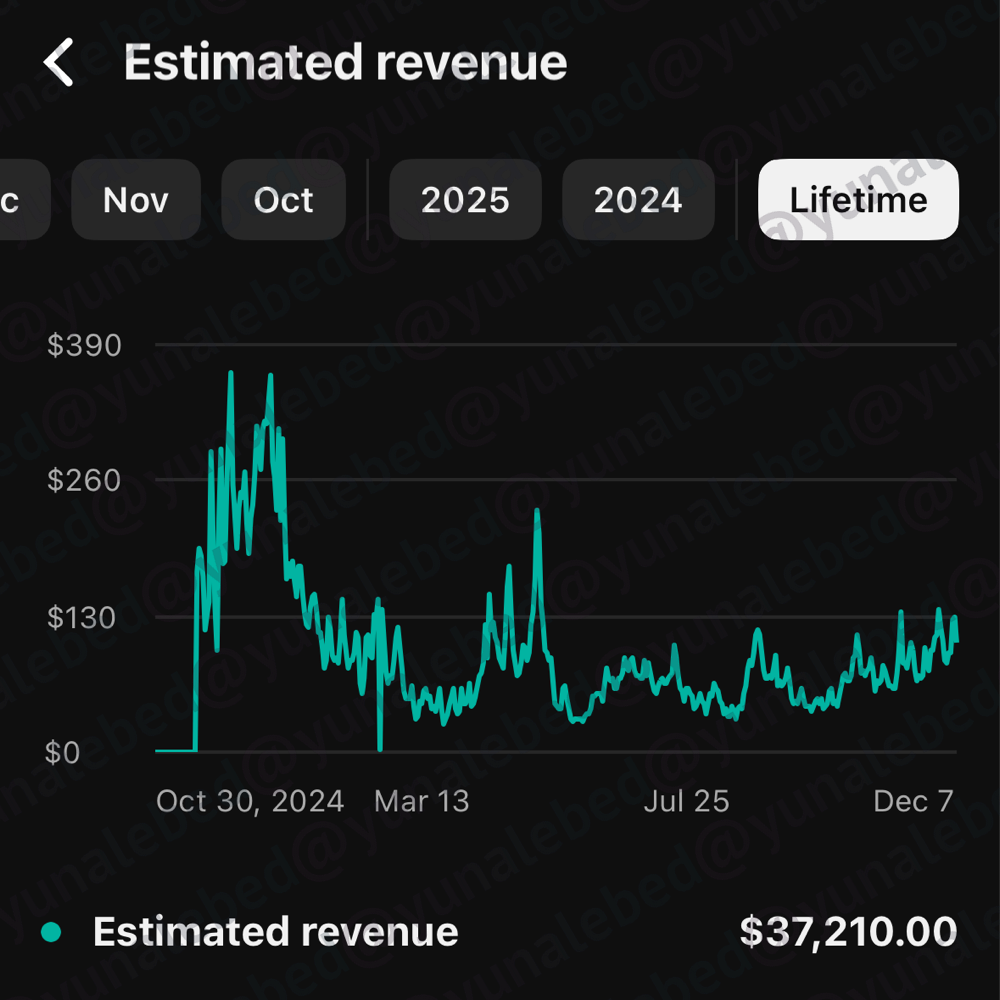Image resolution: width=1000 pixels, height=1000 pixels.
Task: Select the Mar 13 date label
Action: coord(421,801)
